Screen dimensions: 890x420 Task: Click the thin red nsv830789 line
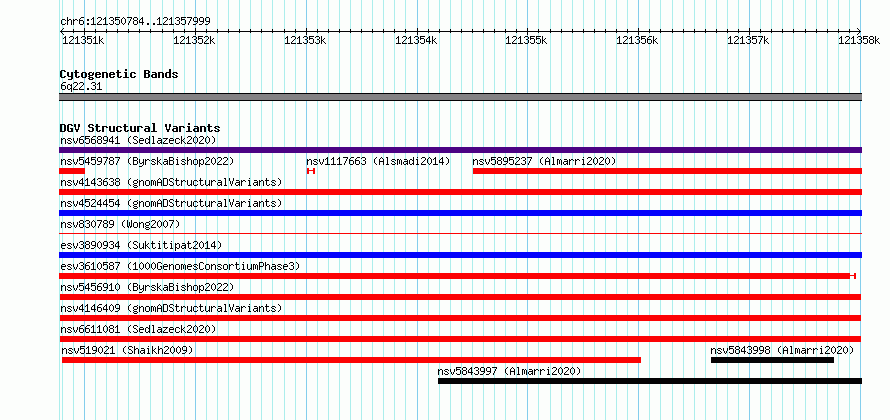point(460,233)
